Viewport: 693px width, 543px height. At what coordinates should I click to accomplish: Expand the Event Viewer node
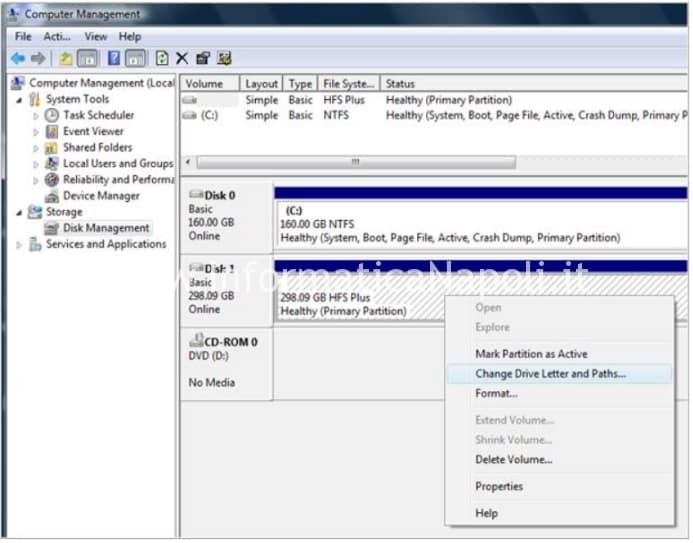[x=36, y=132]
